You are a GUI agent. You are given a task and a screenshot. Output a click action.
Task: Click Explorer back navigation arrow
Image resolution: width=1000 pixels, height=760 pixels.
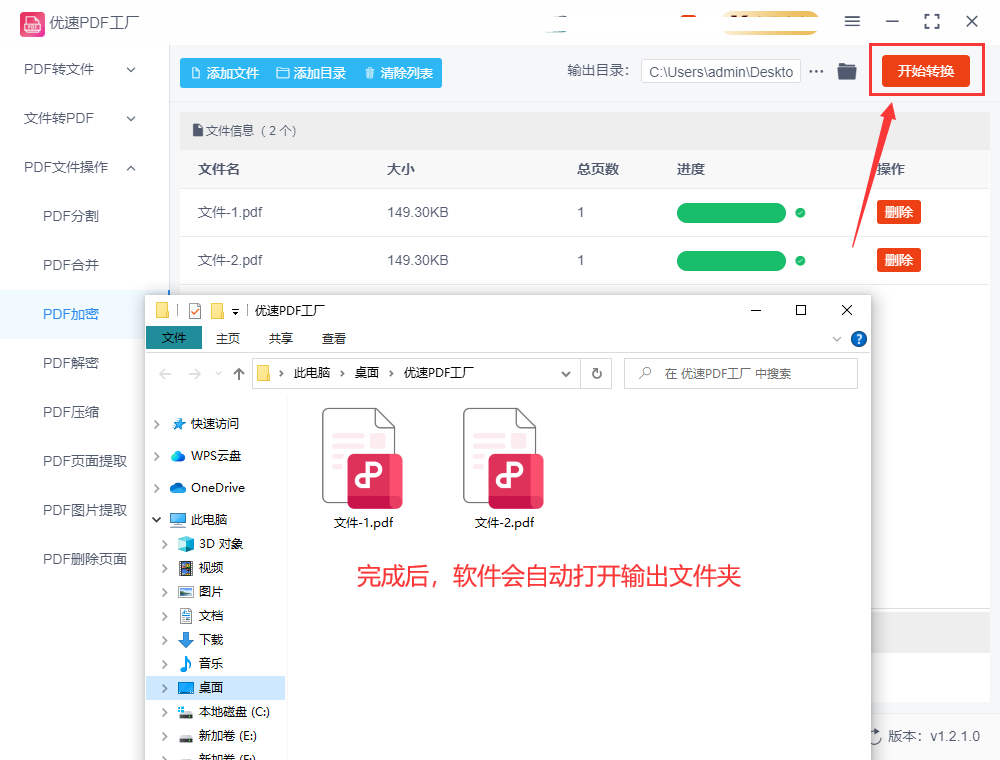point(165,374)
